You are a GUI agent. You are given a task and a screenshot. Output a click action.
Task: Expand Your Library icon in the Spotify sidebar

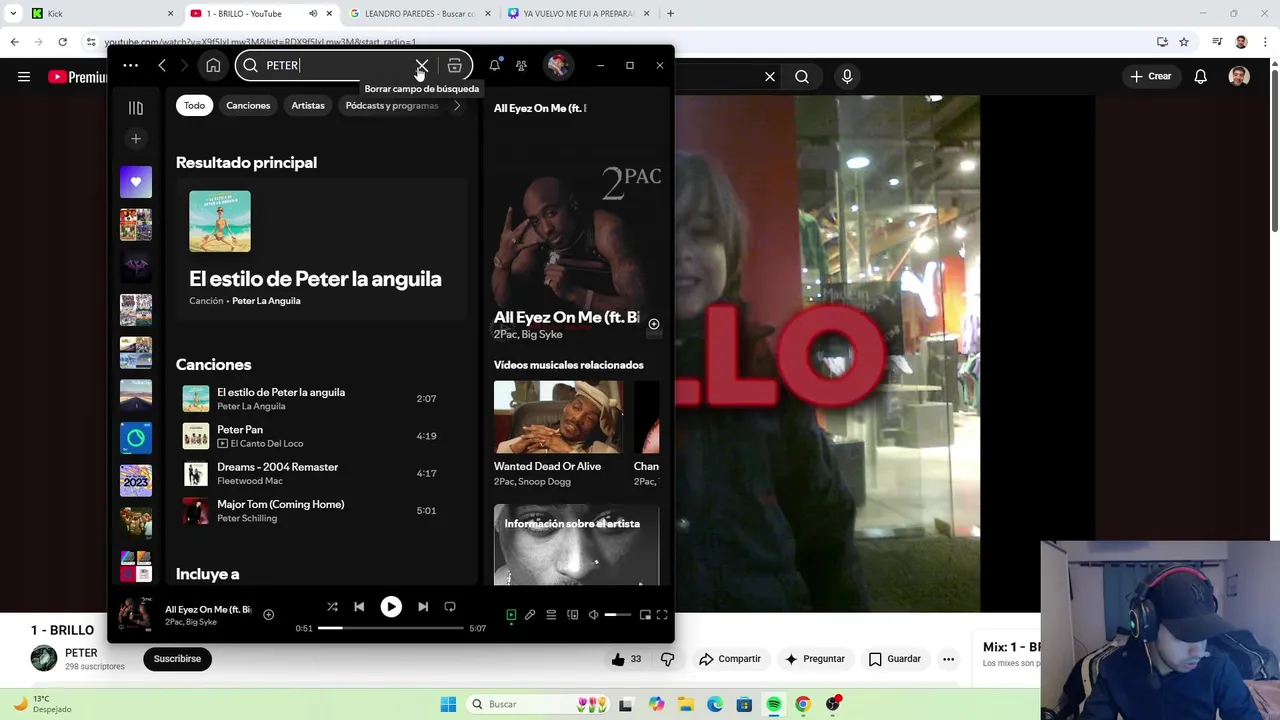tap(136, 108)
